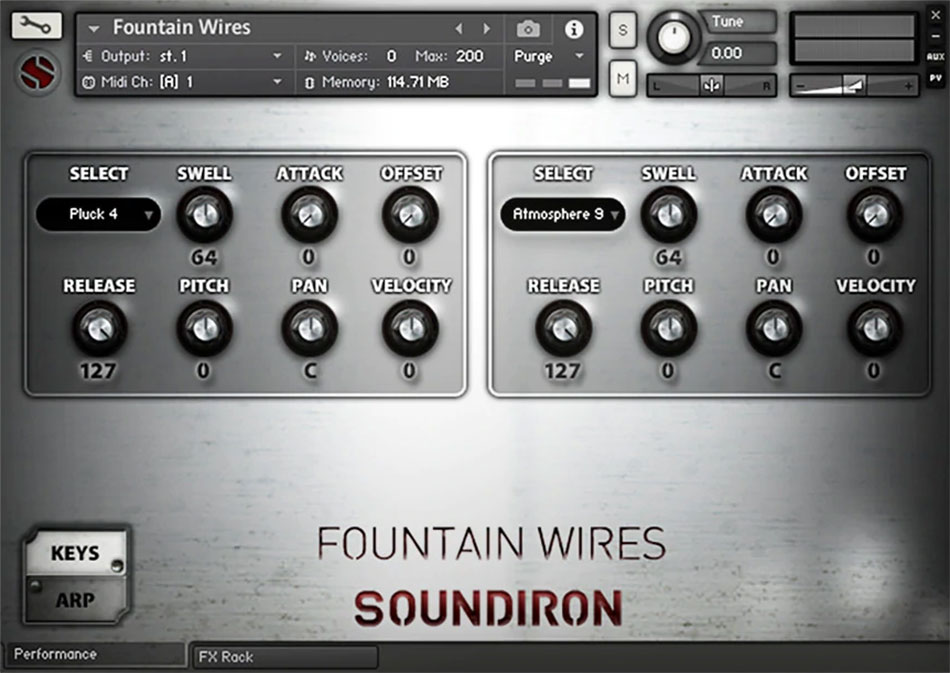Click the output level meter display
Image resolution: width=950 pixels, height=673 pixels.
click(x=854, y=39)
